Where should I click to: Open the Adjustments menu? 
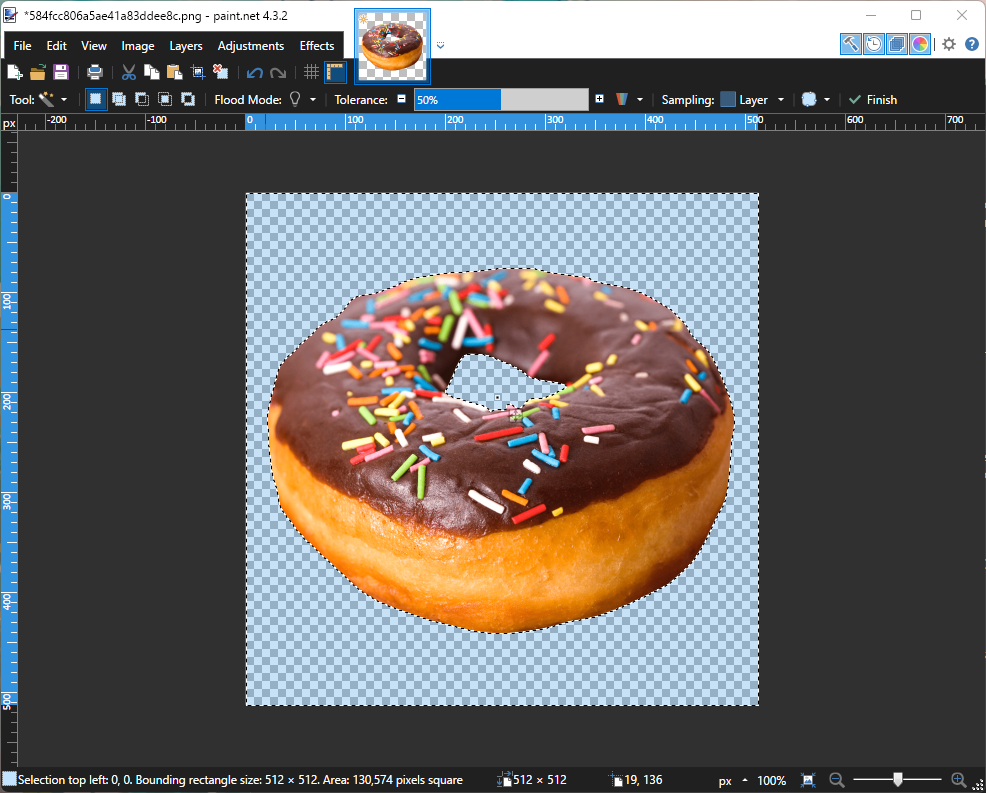[x=251, y=46]
